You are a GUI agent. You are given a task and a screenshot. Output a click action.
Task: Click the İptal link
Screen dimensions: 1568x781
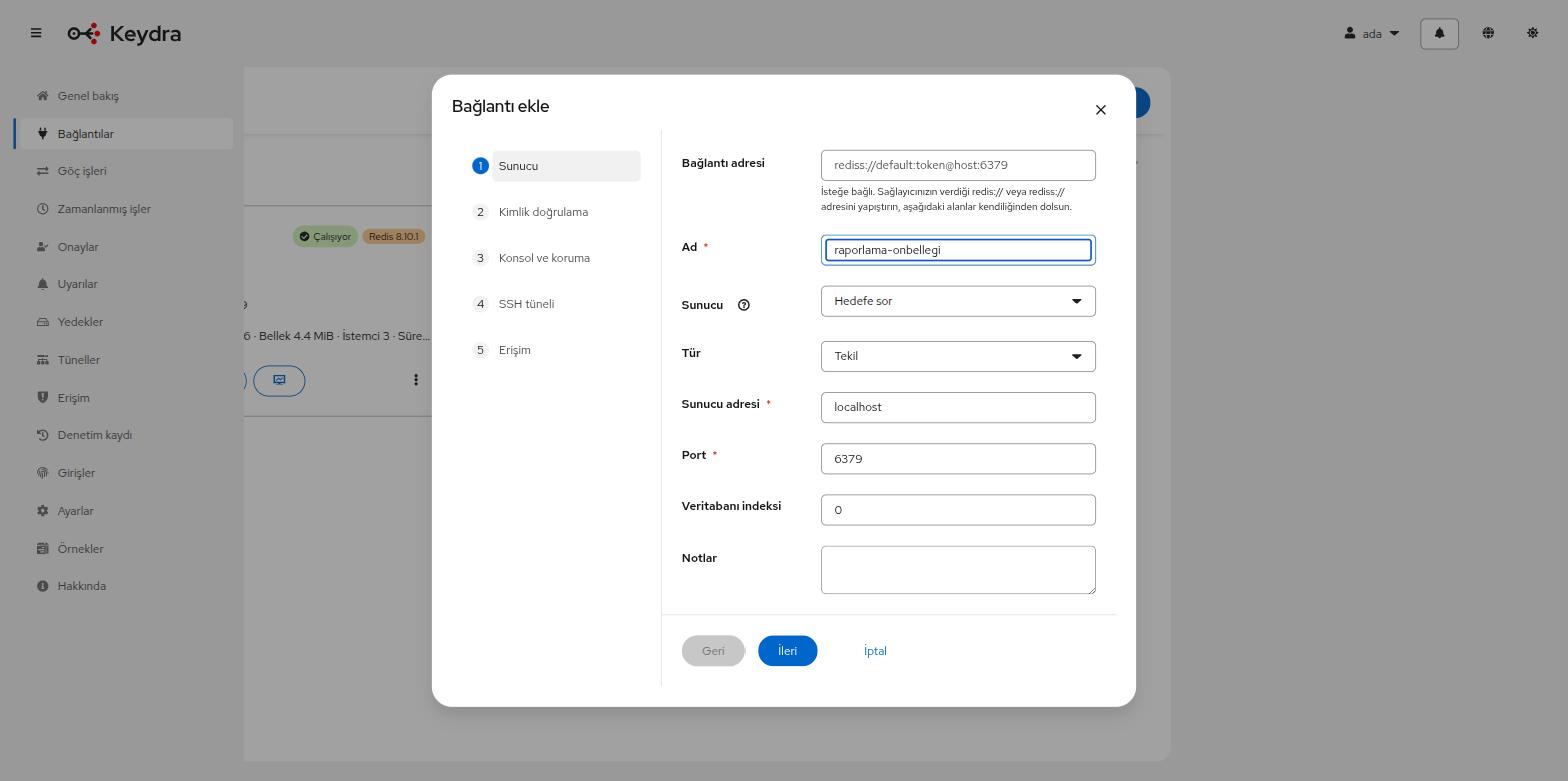click(875, 651)
